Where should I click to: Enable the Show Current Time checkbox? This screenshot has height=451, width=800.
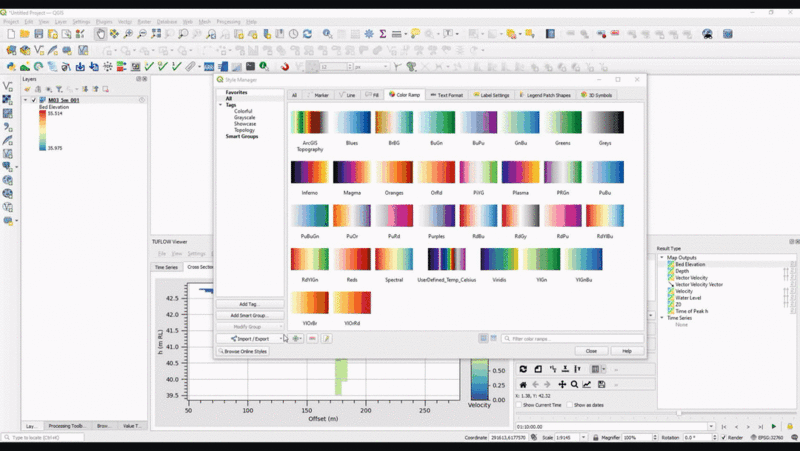tap(518, 405)
